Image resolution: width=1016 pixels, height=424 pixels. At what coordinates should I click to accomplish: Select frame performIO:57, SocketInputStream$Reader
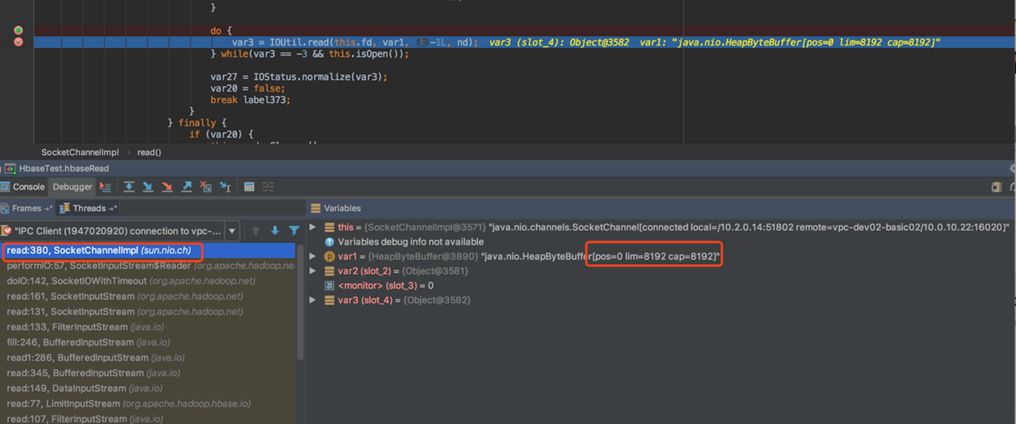(148, 266)
